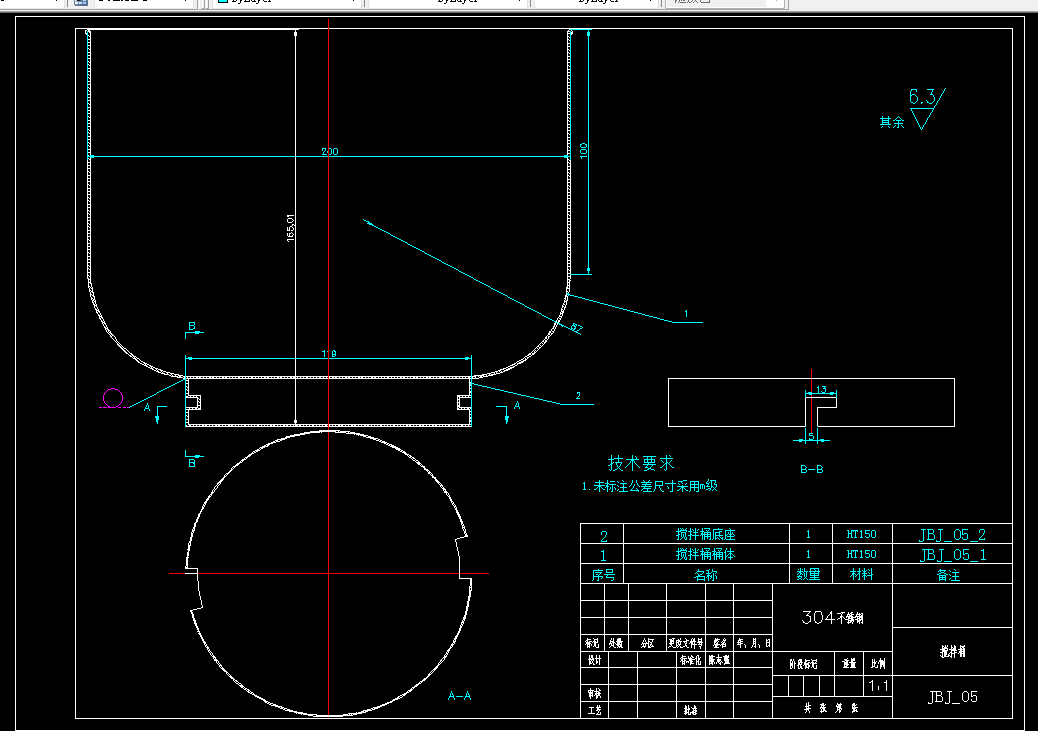Click the JBJ_05_2 remark cell
The width and height of the screenshot is (1038, 731).
pos(952,534)
